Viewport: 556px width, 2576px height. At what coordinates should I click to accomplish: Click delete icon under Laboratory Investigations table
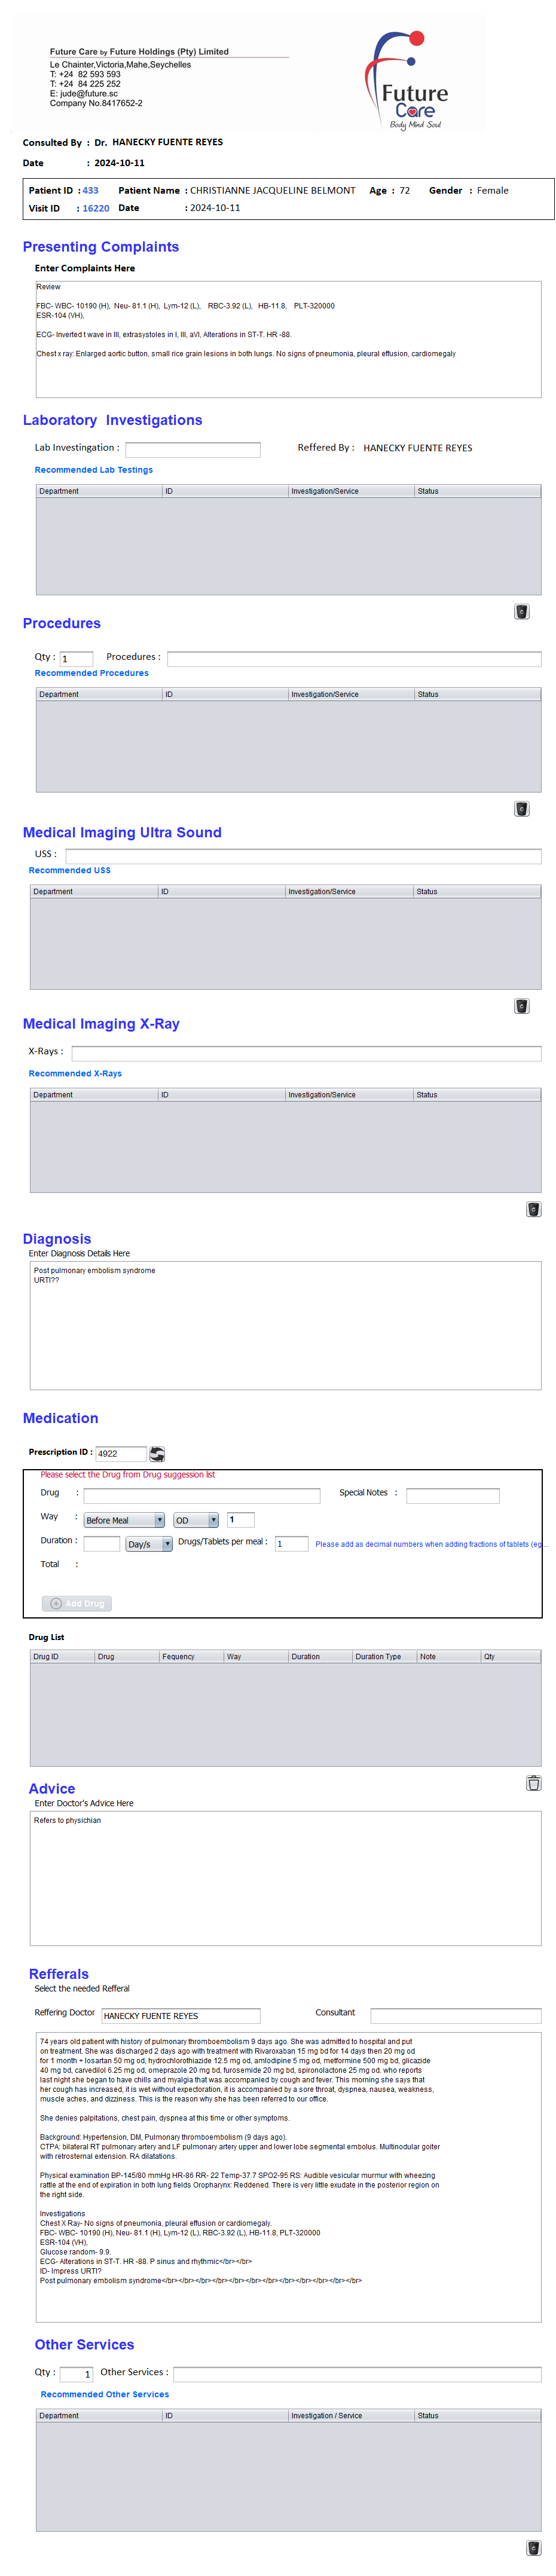click(521, 611)
